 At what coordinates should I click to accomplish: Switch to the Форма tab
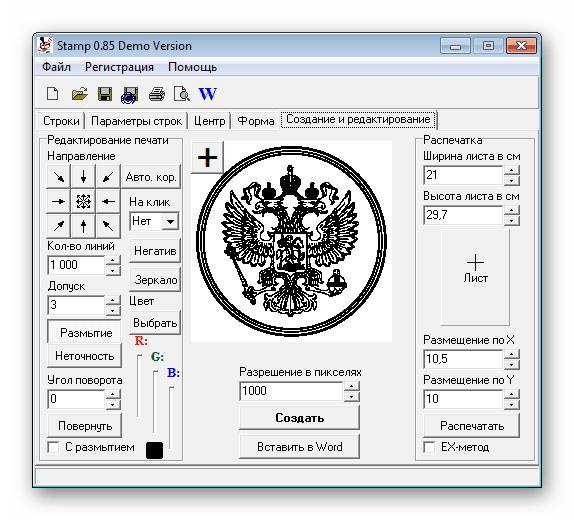coord(256,121)
